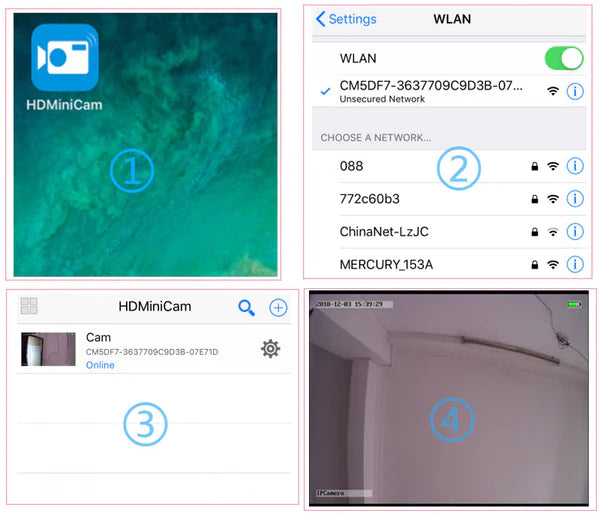
Task: Select network 088 from list
Action: [x=354, y=167]
